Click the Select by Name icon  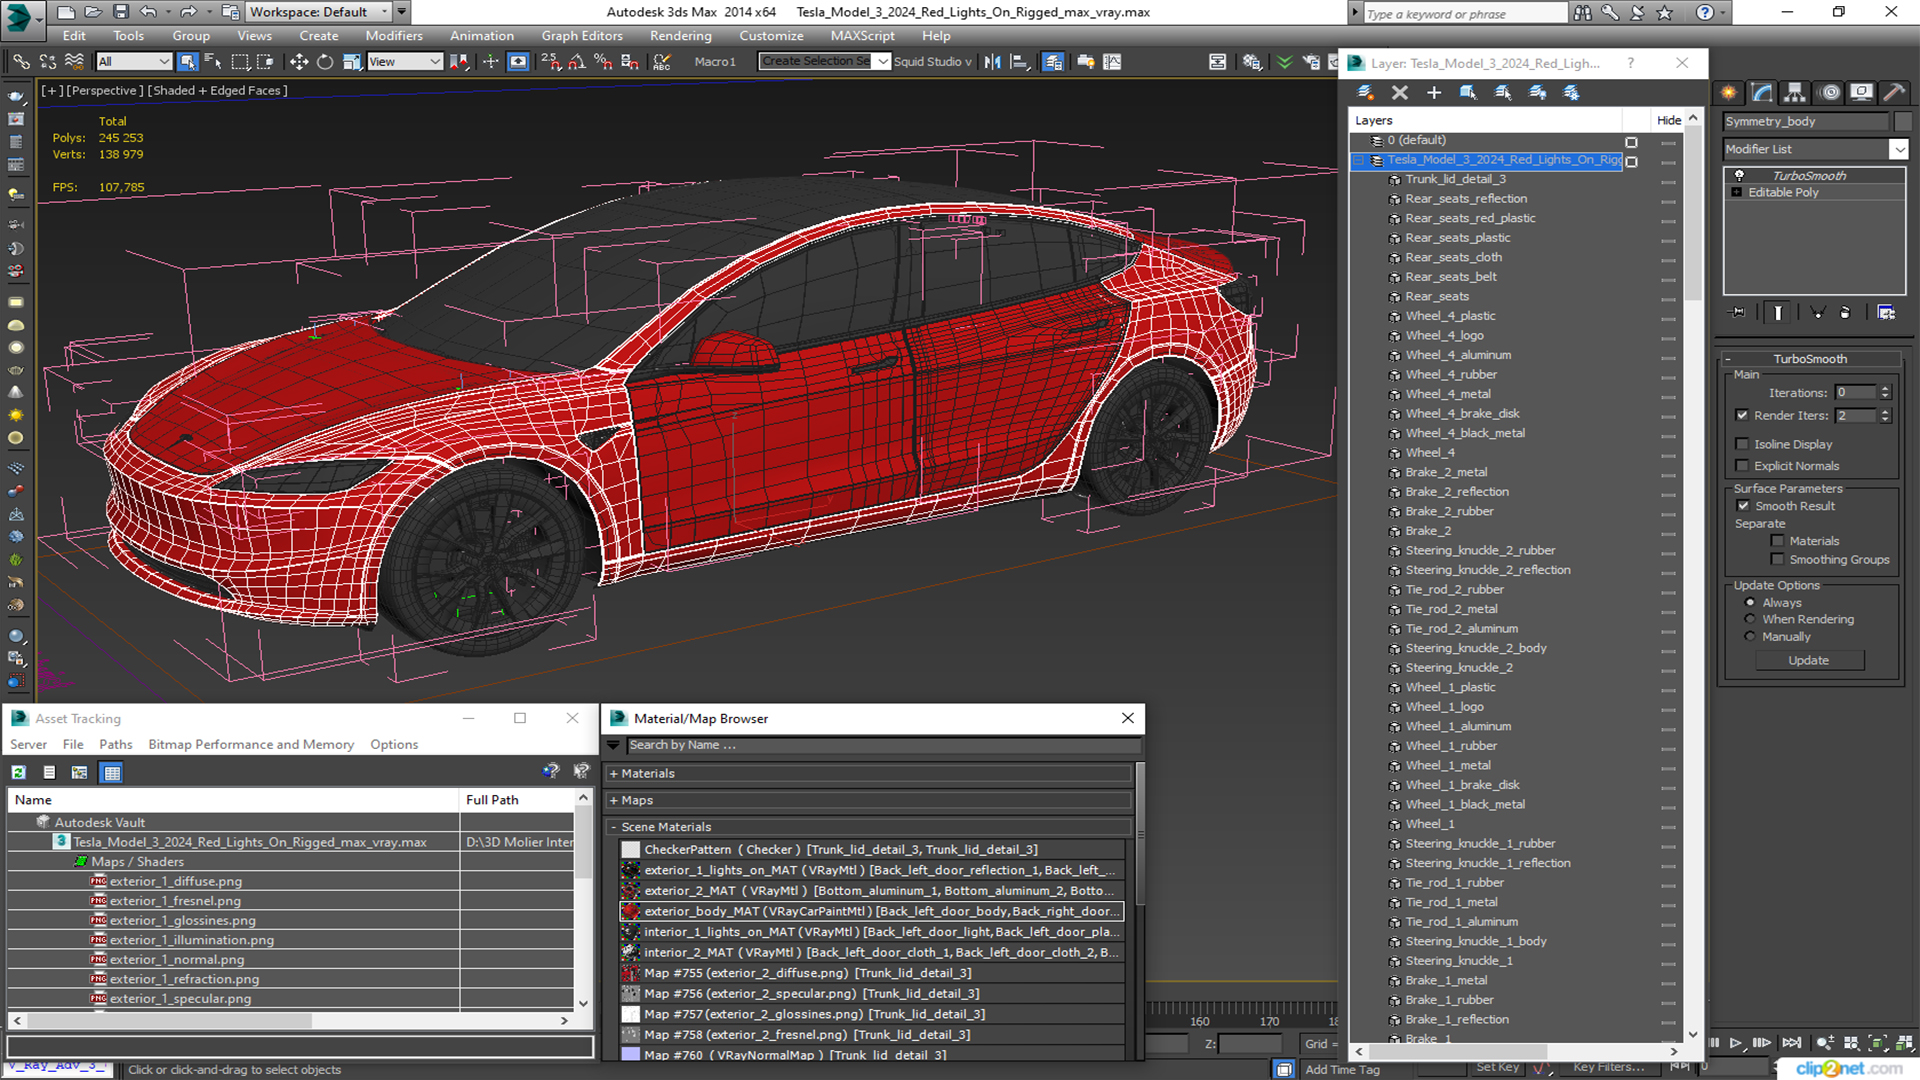click(213, 62)
